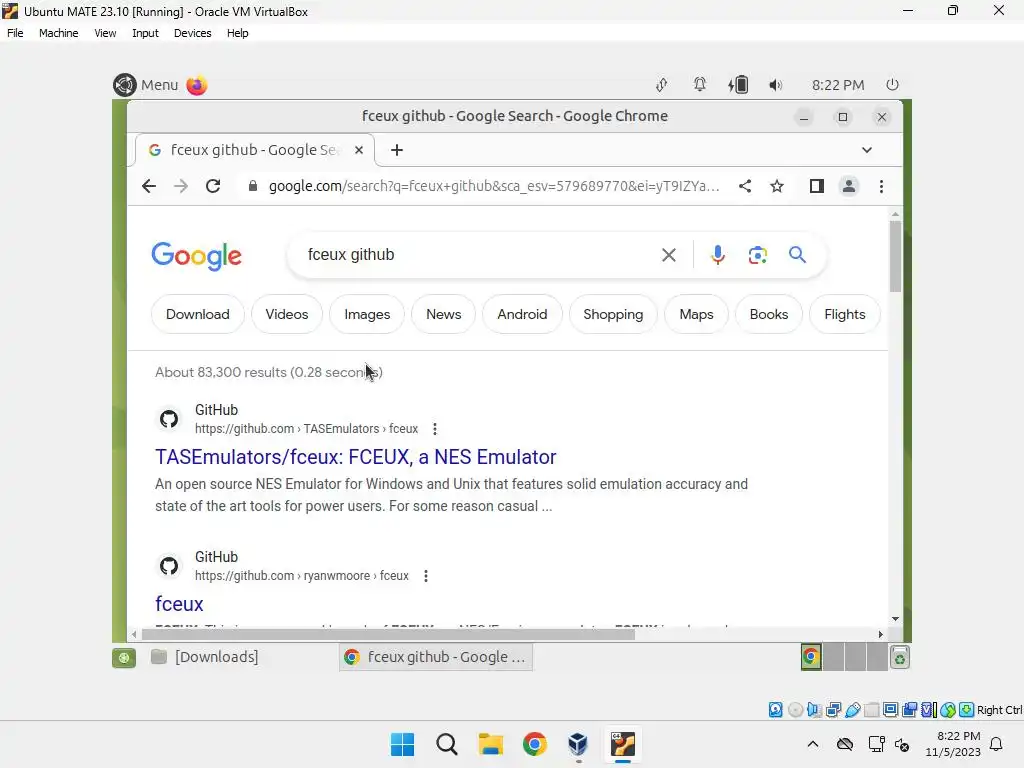This screenshot has height=768, width=1024.
Task: Open VirtualBox audio indicator
Action: (x=814, y=710)
